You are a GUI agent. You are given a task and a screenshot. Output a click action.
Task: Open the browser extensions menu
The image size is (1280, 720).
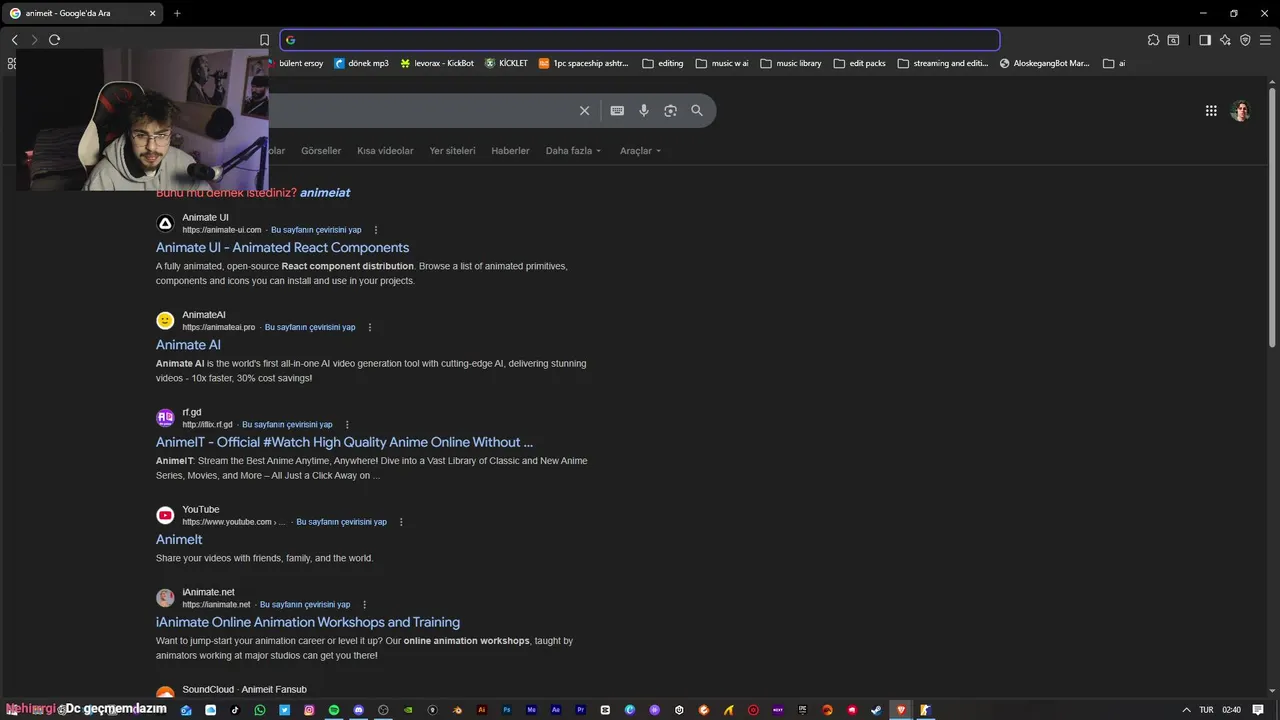(1153, 40)
